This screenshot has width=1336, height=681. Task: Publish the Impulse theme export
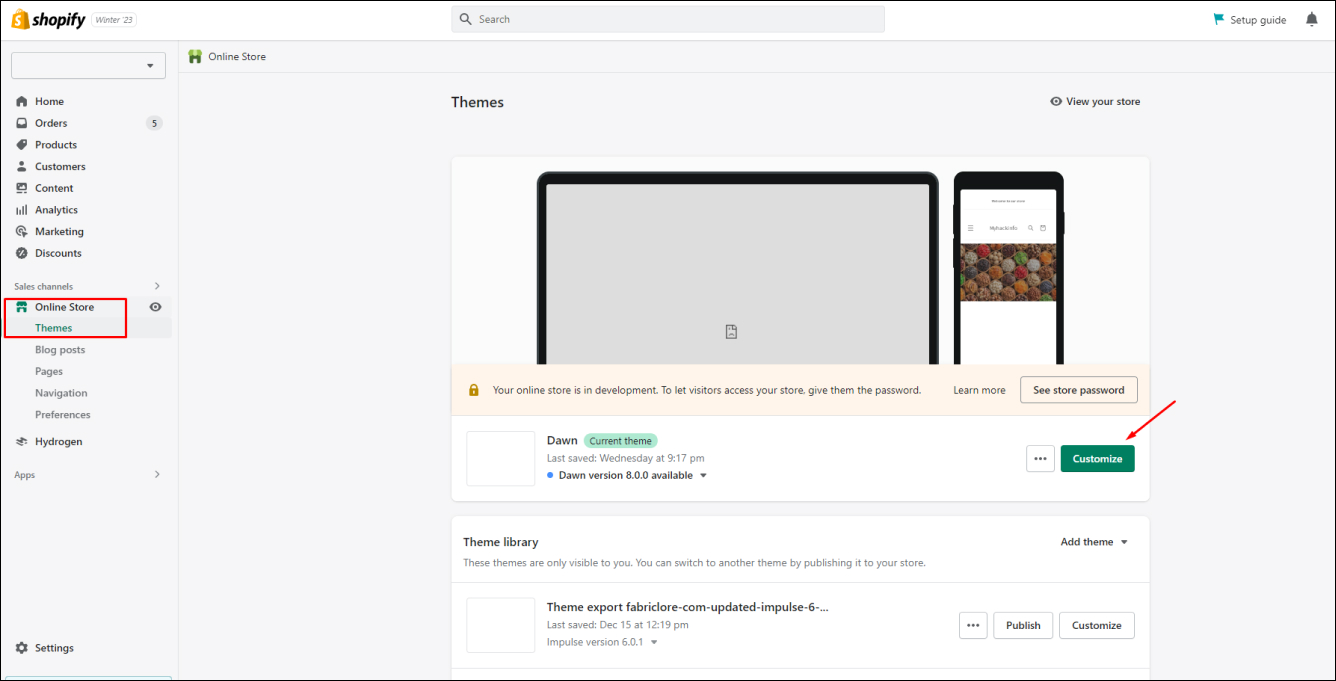pos(1023,625)
